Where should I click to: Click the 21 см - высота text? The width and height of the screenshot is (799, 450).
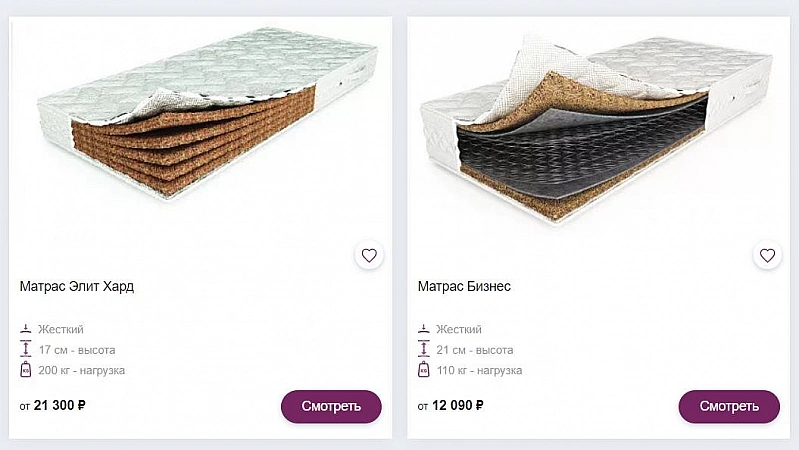click(475, 350)
